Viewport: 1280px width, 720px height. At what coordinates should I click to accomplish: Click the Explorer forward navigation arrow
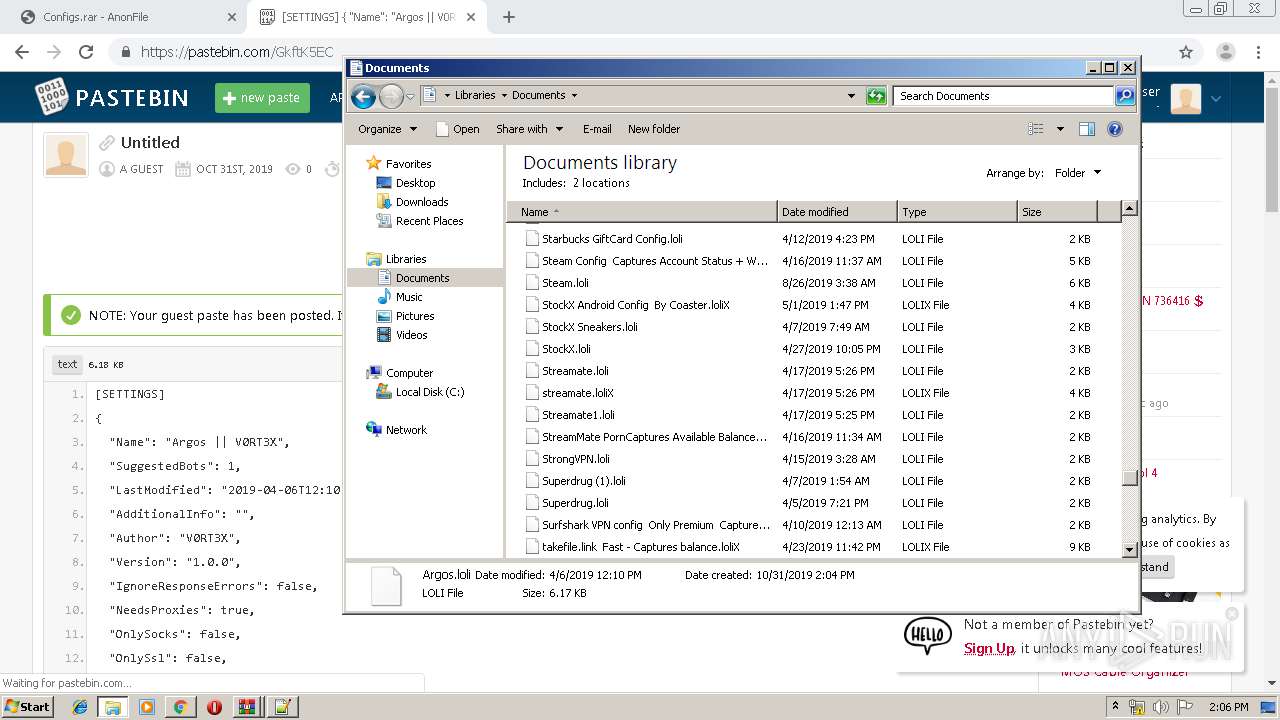click(x=391, y=96)
